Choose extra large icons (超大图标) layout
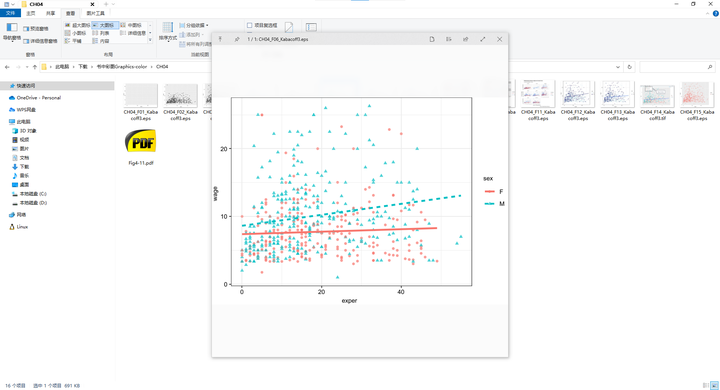Viewport: 720px width, 390px height. 78,25
